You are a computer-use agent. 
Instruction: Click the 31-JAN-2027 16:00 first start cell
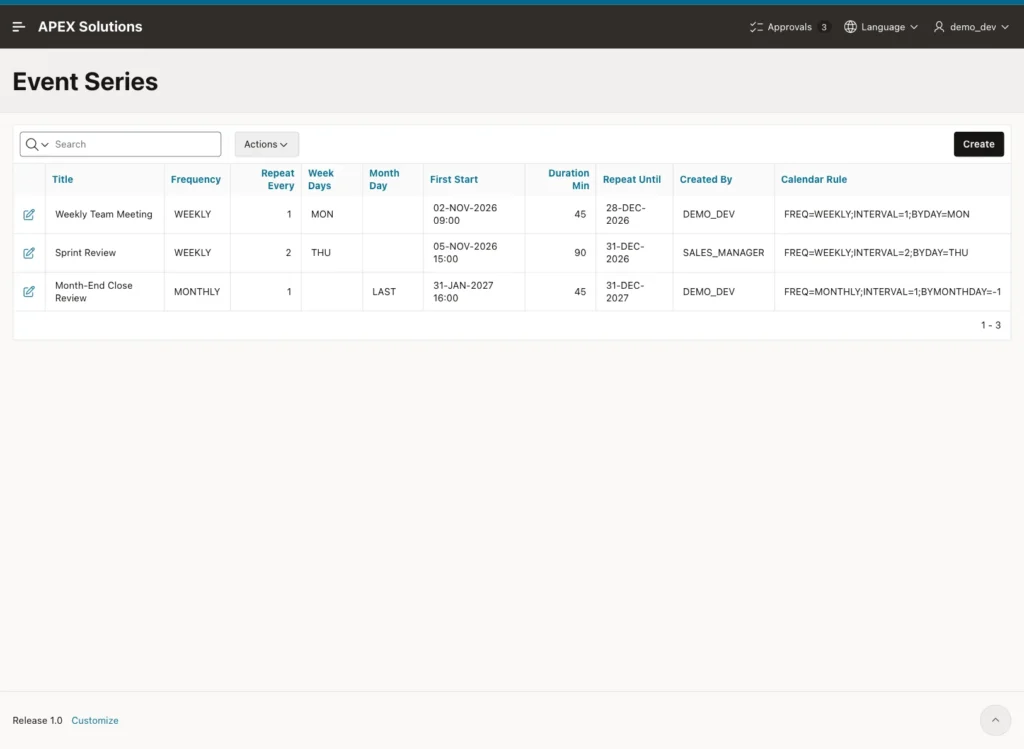[x=474, y=291]
